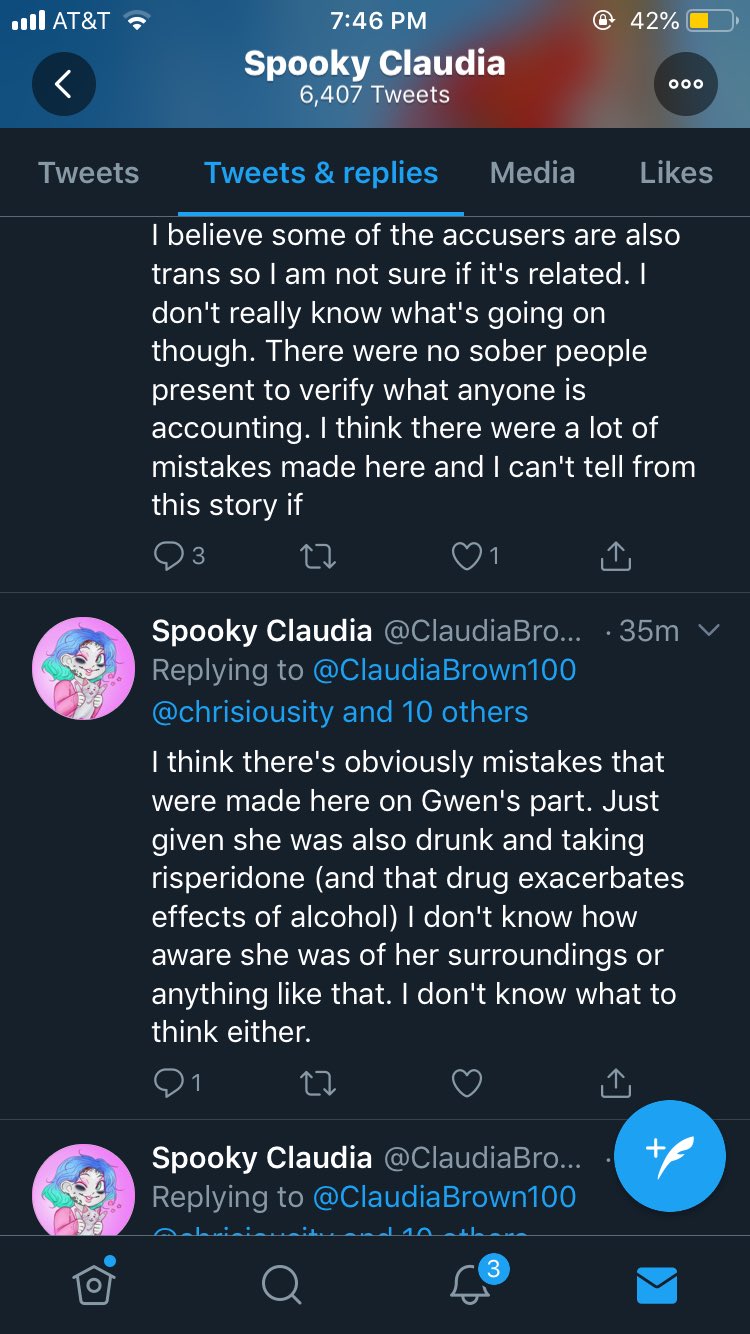Open Notifications bell with 3 badge
The width and height of the screenshot is (750, 1334).
[x=471, y=1284]
